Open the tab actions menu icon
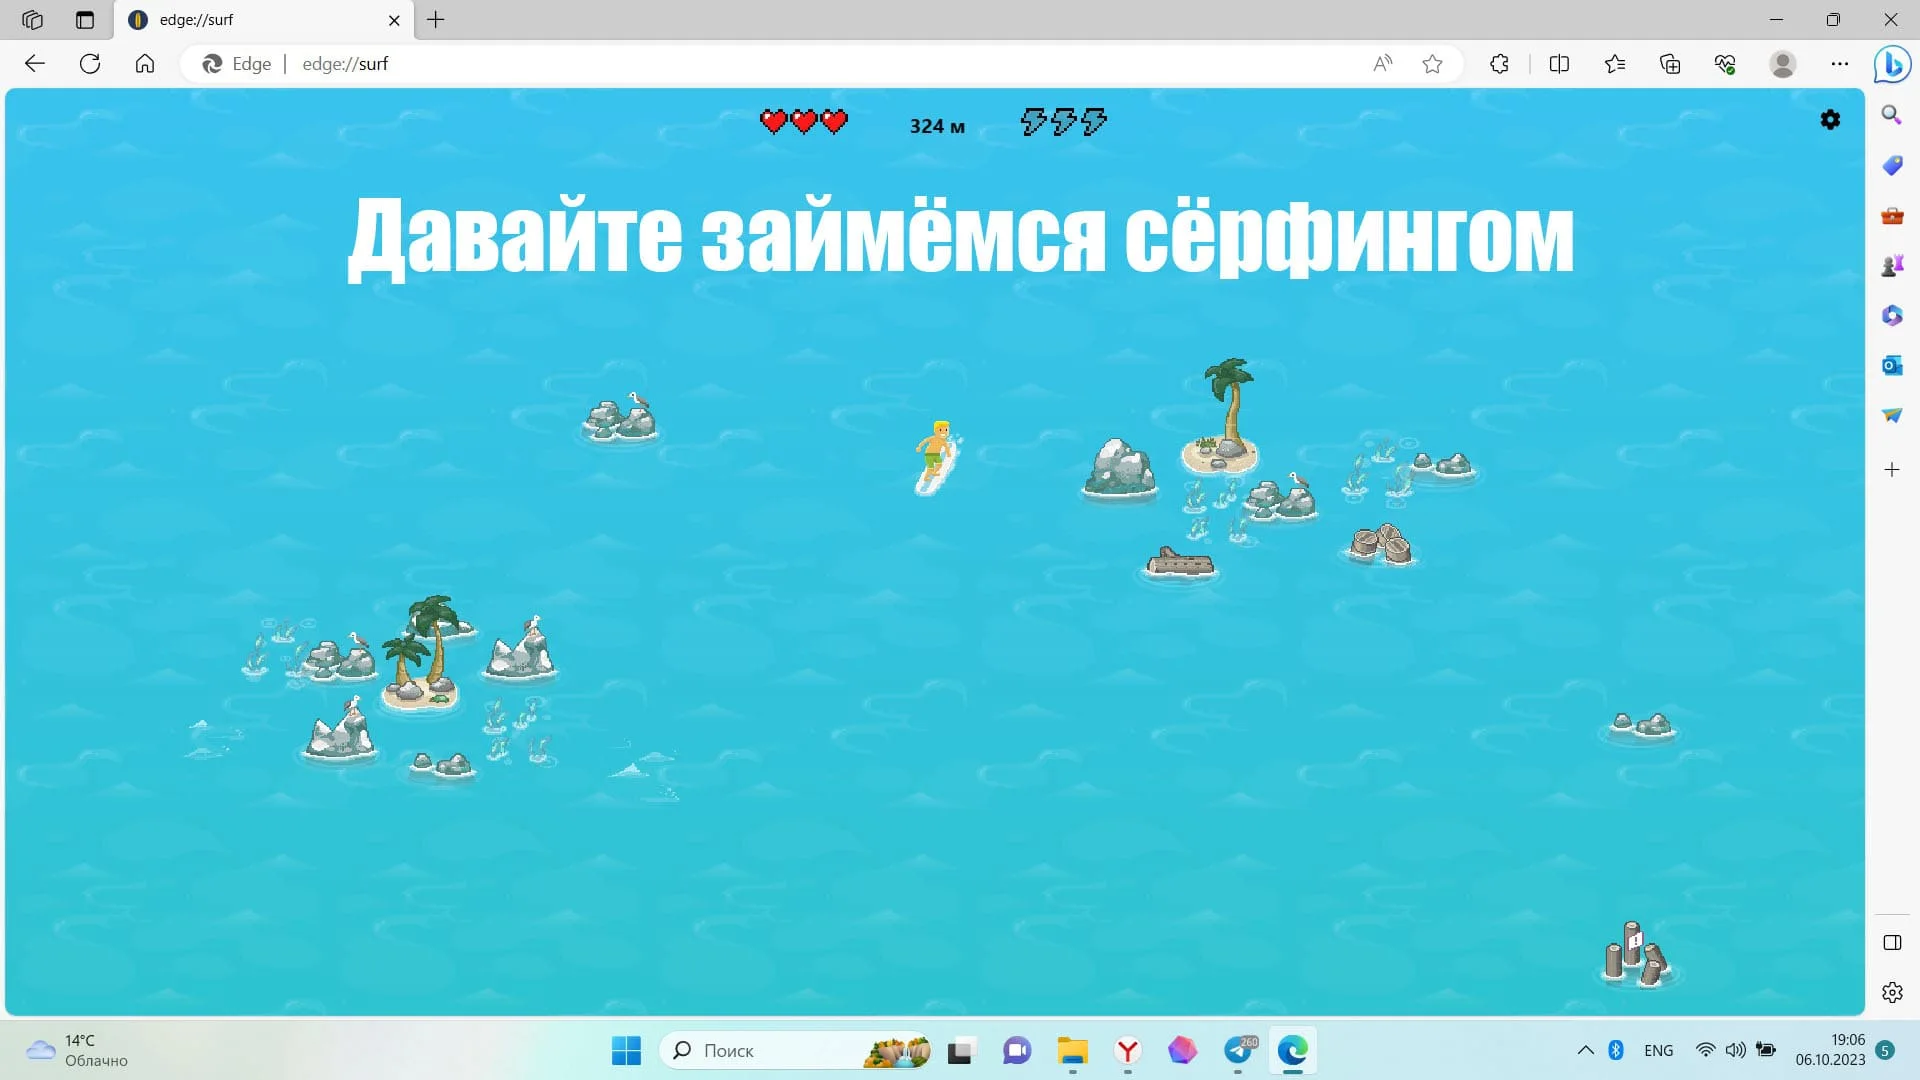This screenshot has height=1080, width=1920. coord(85,20)
